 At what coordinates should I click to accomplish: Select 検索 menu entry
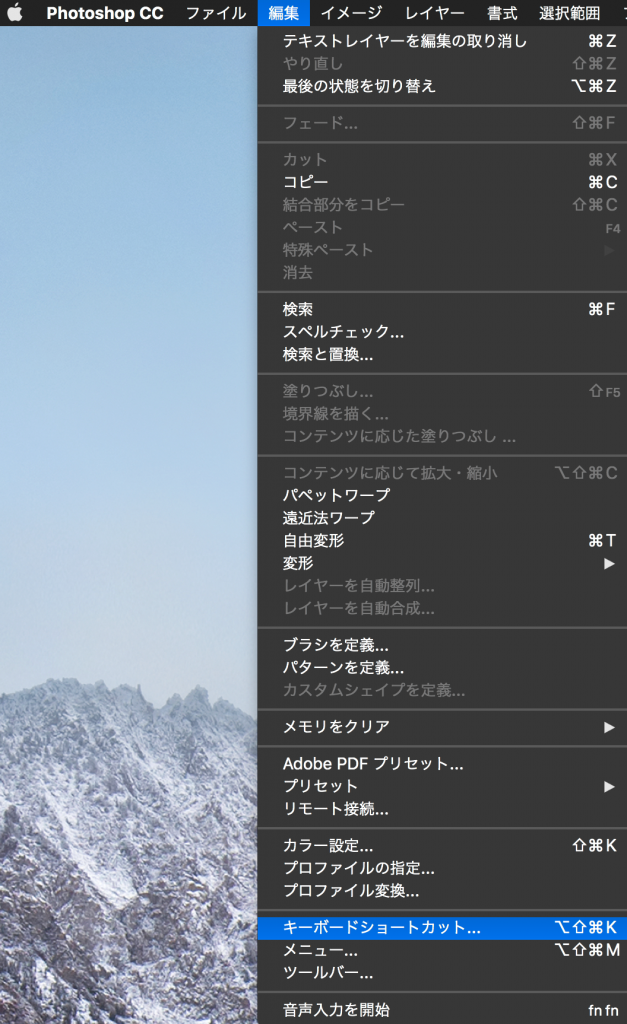point(298,310)
